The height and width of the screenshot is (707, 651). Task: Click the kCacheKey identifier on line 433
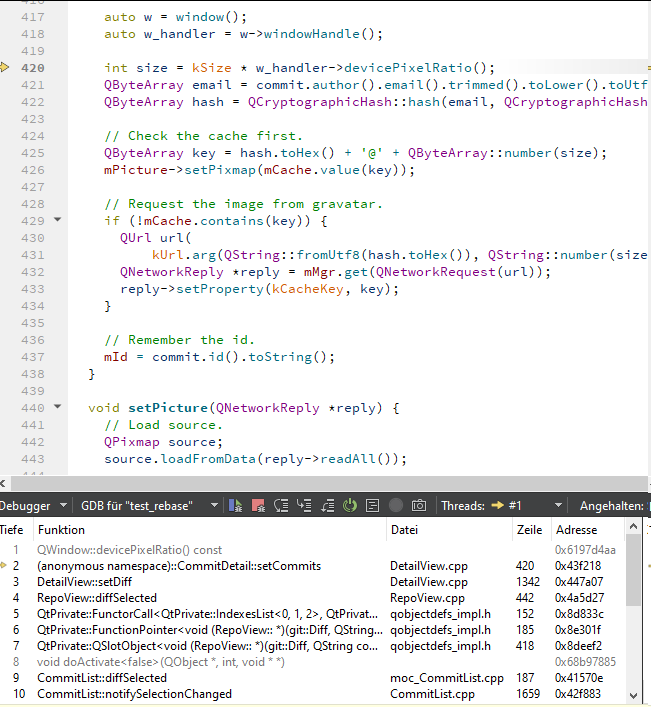point(307,289)
